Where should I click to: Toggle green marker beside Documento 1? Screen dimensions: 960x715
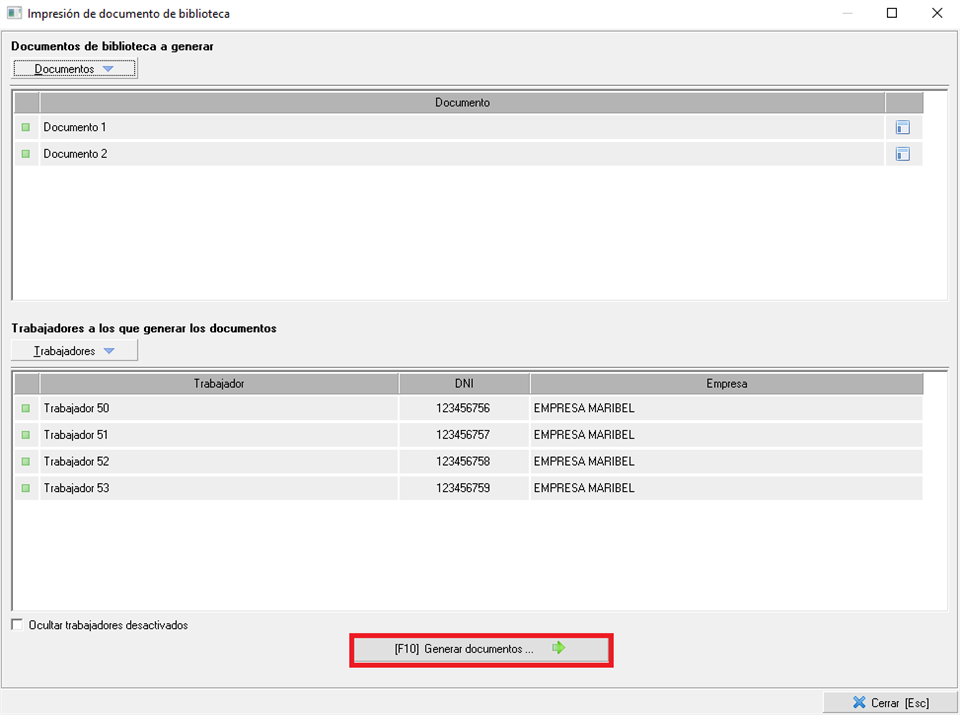(x=26, y=127)
